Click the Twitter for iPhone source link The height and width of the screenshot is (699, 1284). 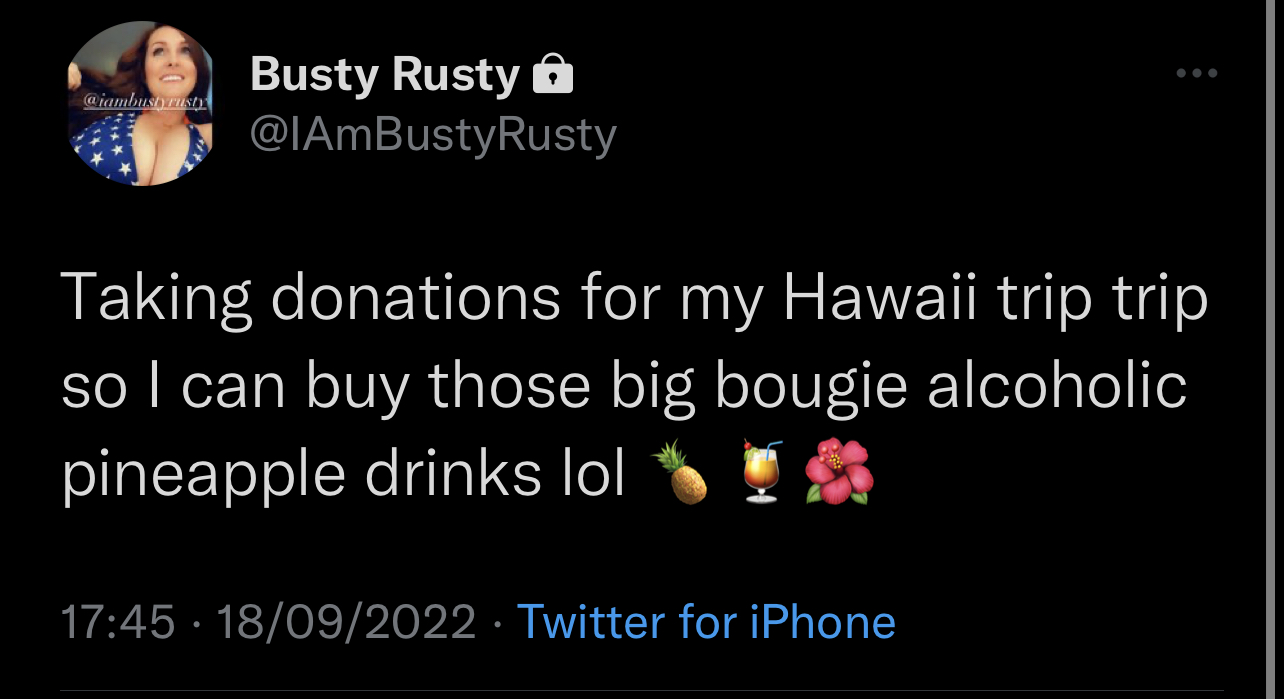coord(706,622)
